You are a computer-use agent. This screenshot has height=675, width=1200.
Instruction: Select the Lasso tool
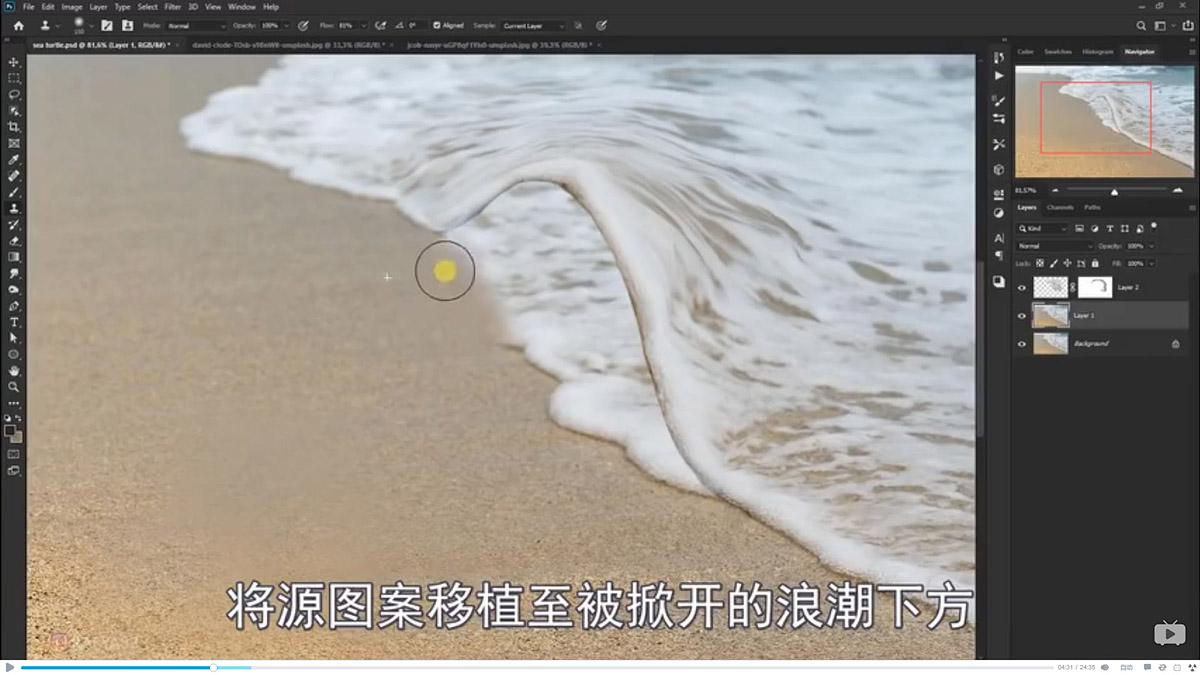tap(14, 94)
